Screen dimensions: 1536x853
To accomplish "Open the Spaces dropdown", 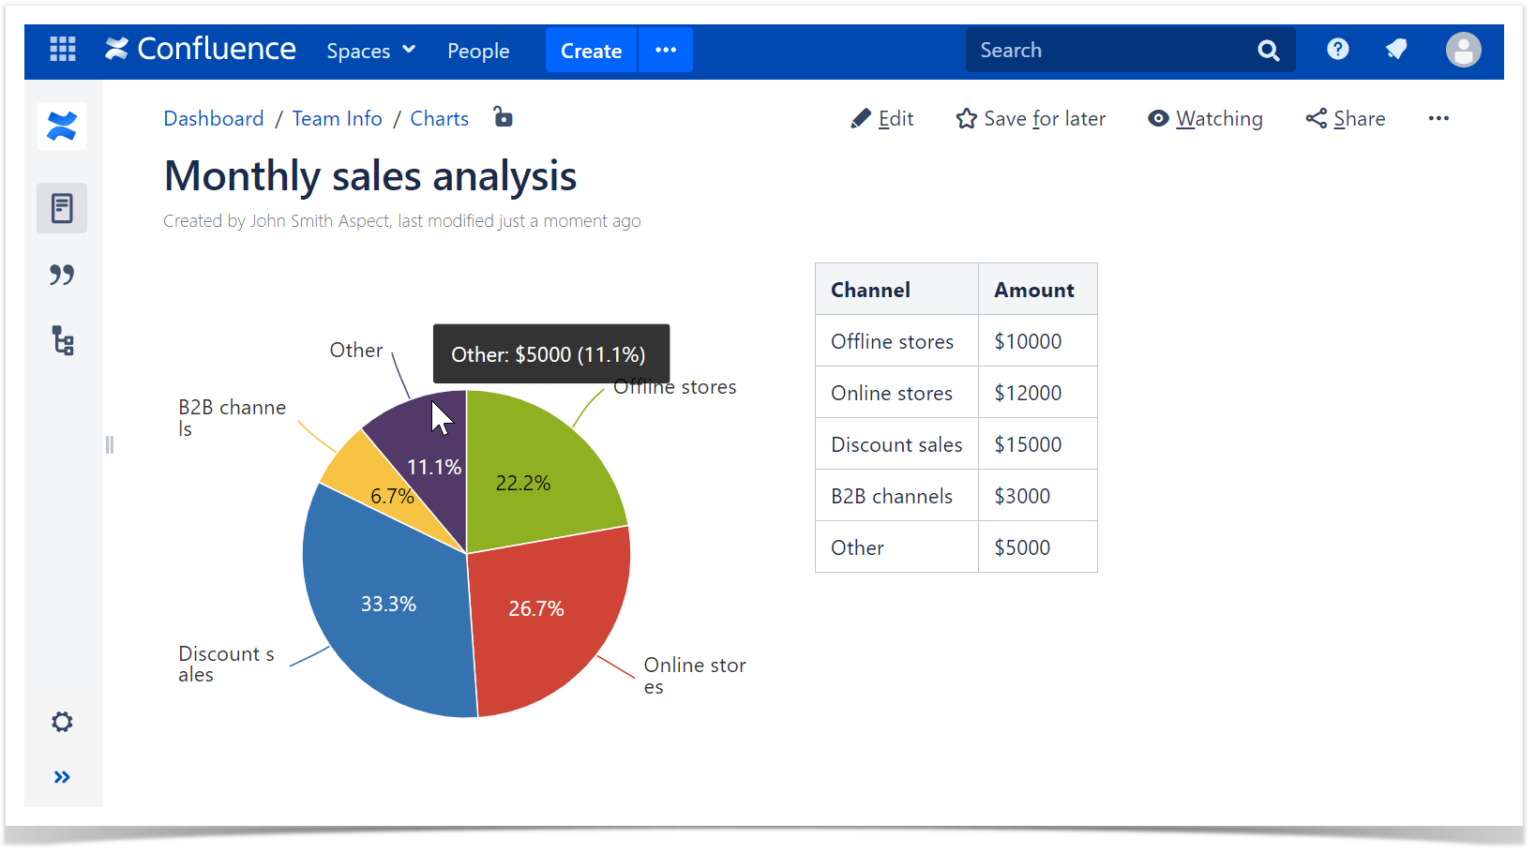I will (x=370, y=50).
